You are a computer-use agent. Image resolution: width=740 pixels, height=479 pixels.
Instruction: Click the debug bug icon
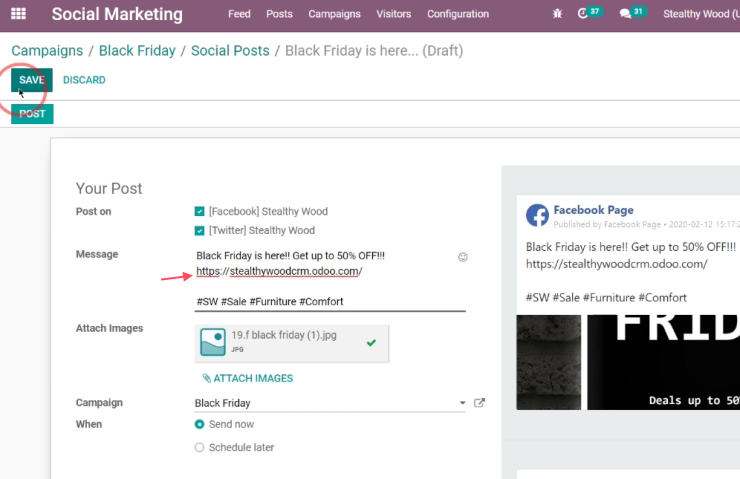557,14
